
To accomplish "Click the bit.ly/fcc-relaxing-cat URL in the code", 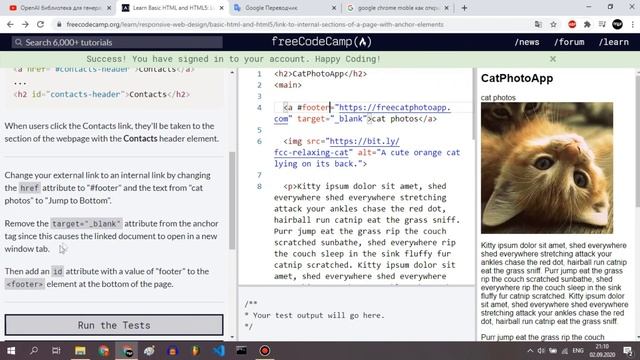I will [337, 147].
